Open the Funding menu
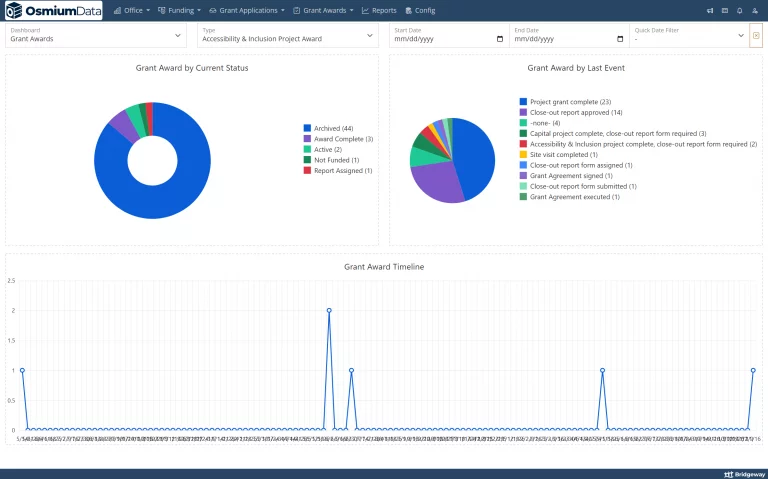Viewport: 768px width, 479px height. 179,10
